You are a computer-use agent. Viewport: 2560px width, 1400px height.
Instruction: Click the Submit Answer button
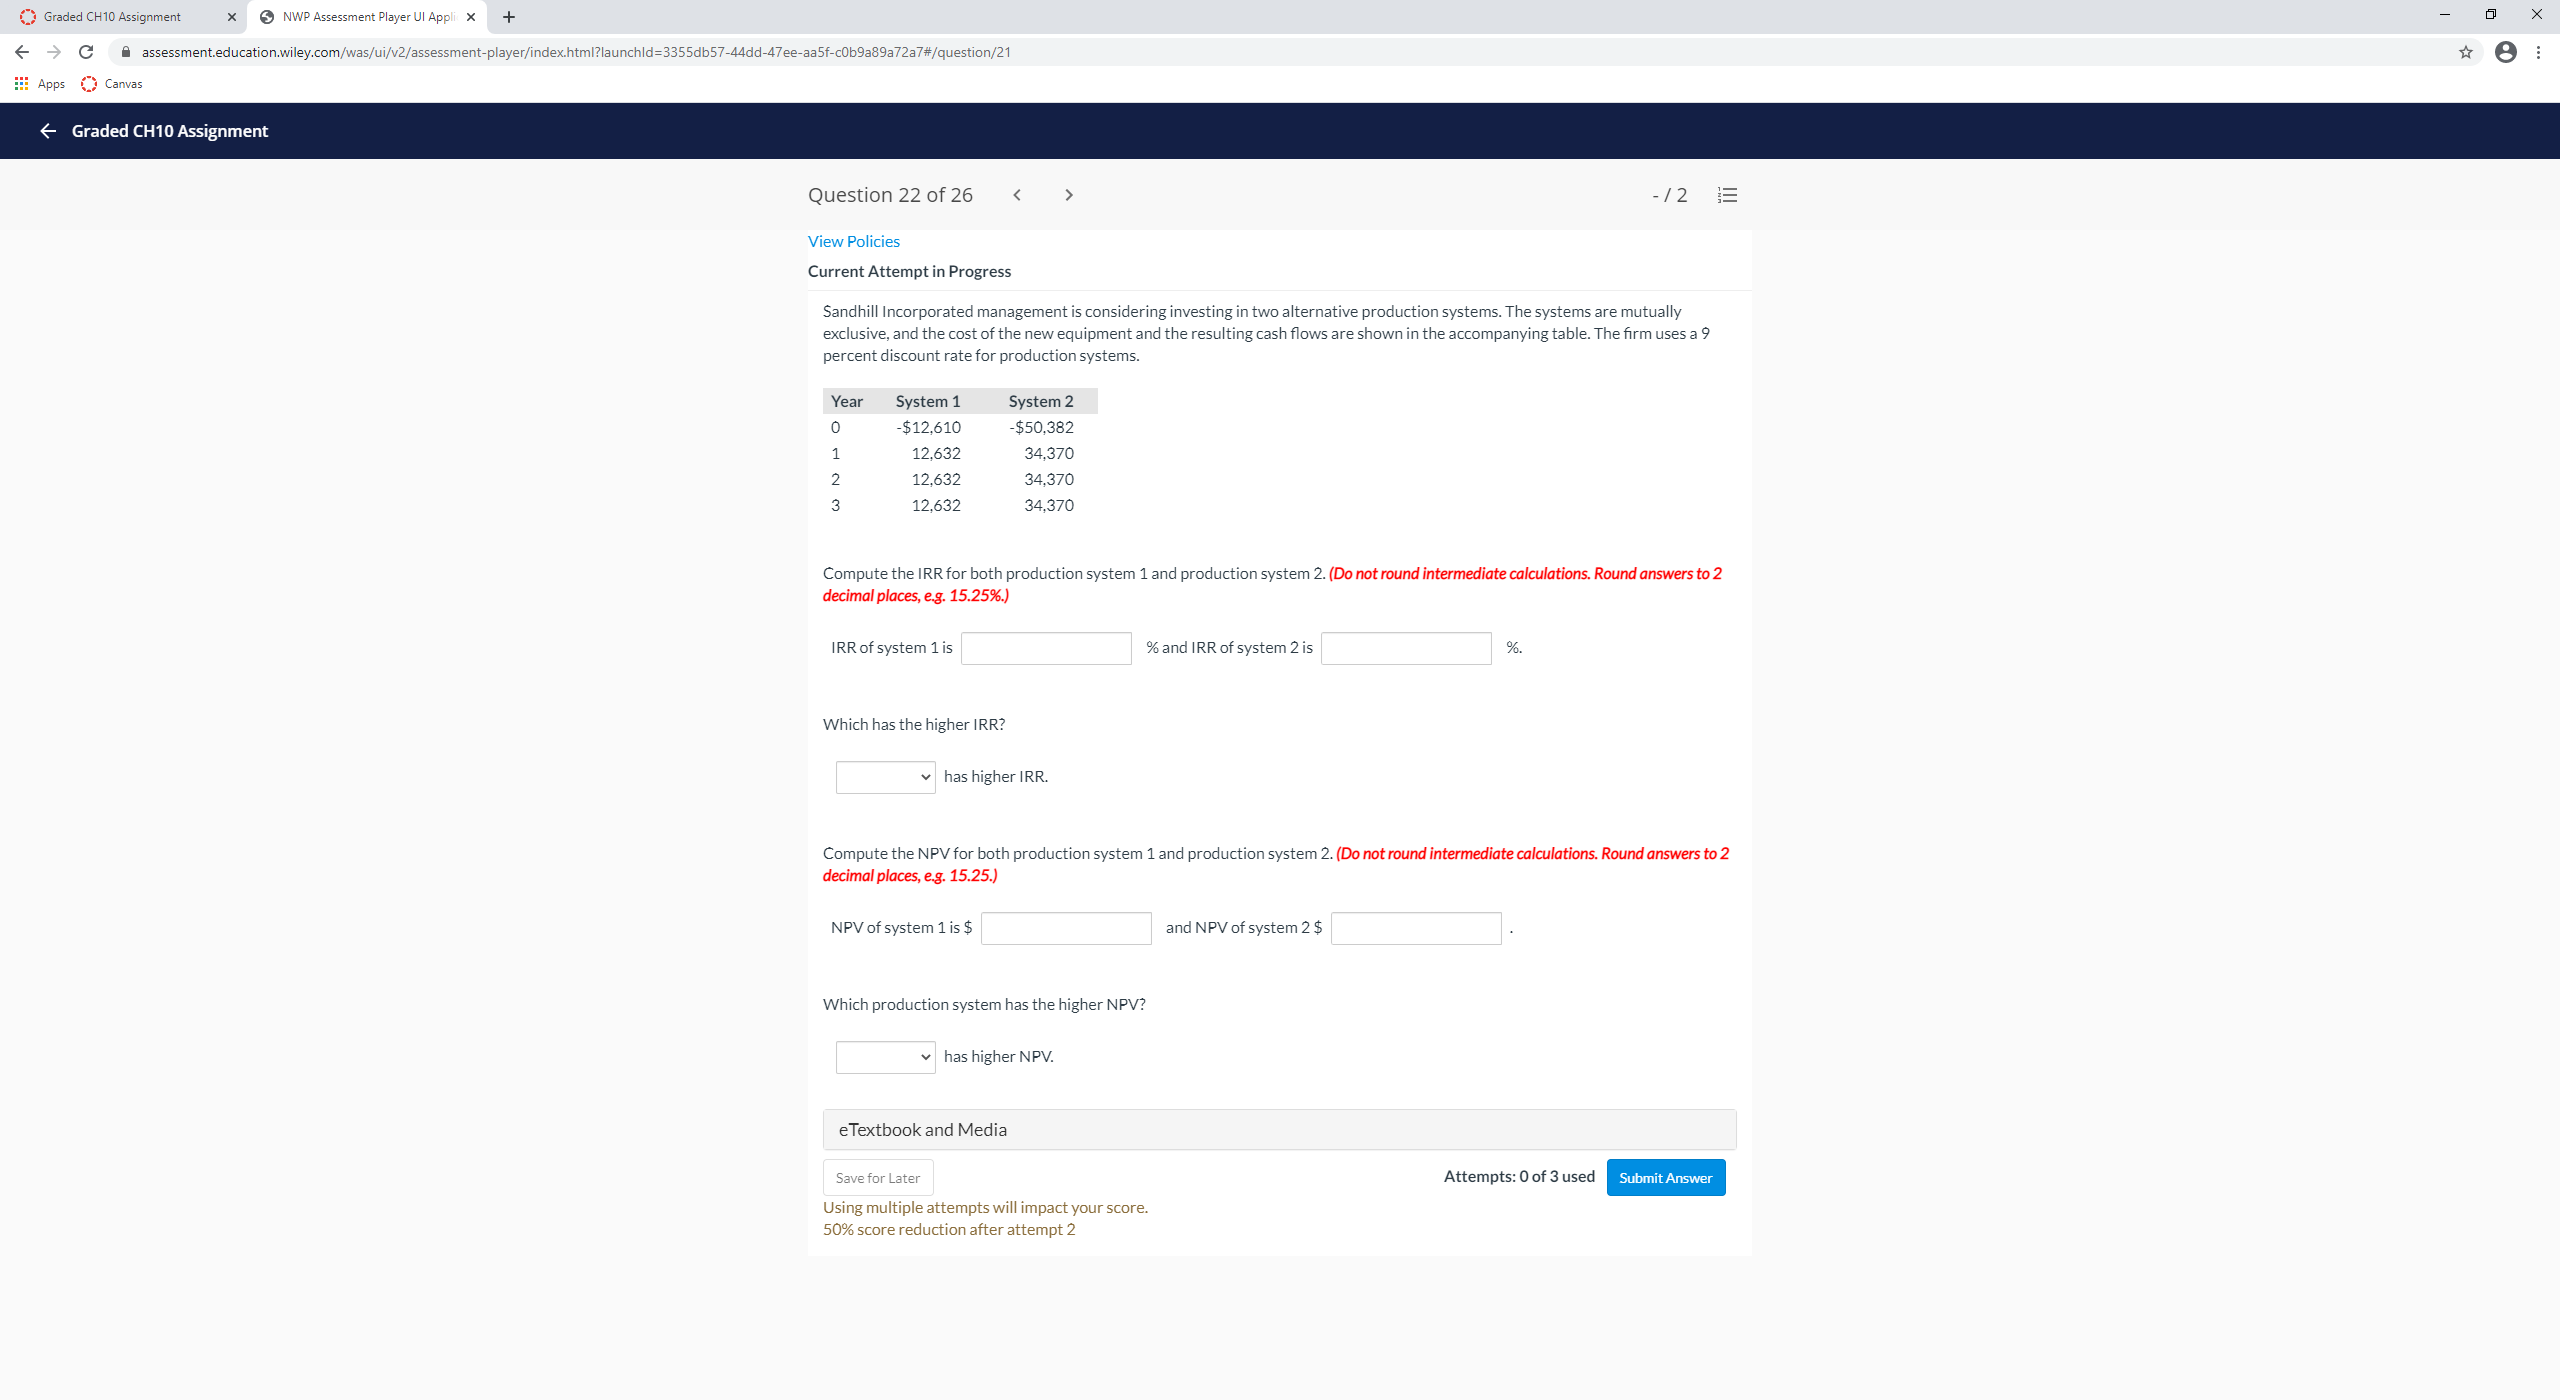[1665, 1177]
